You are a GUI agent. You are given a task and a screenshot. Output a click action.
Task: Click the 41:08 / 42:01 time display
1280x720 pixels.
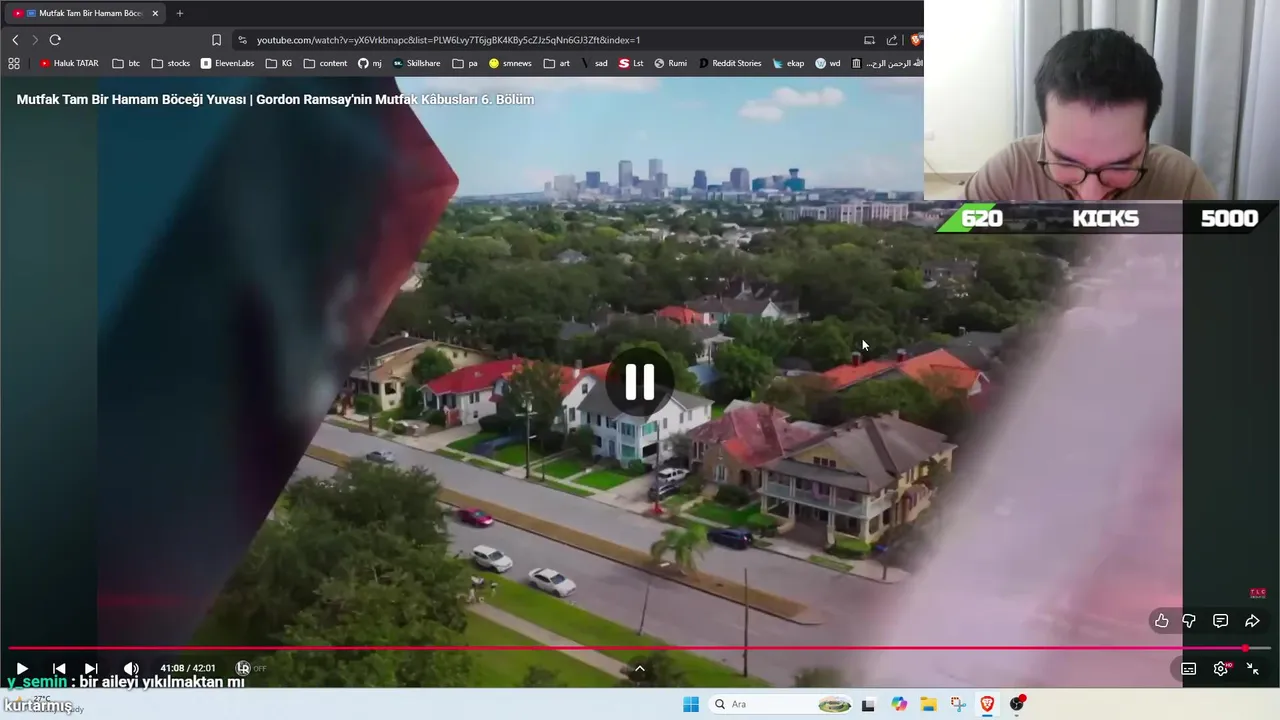click(x=188, y=668)
